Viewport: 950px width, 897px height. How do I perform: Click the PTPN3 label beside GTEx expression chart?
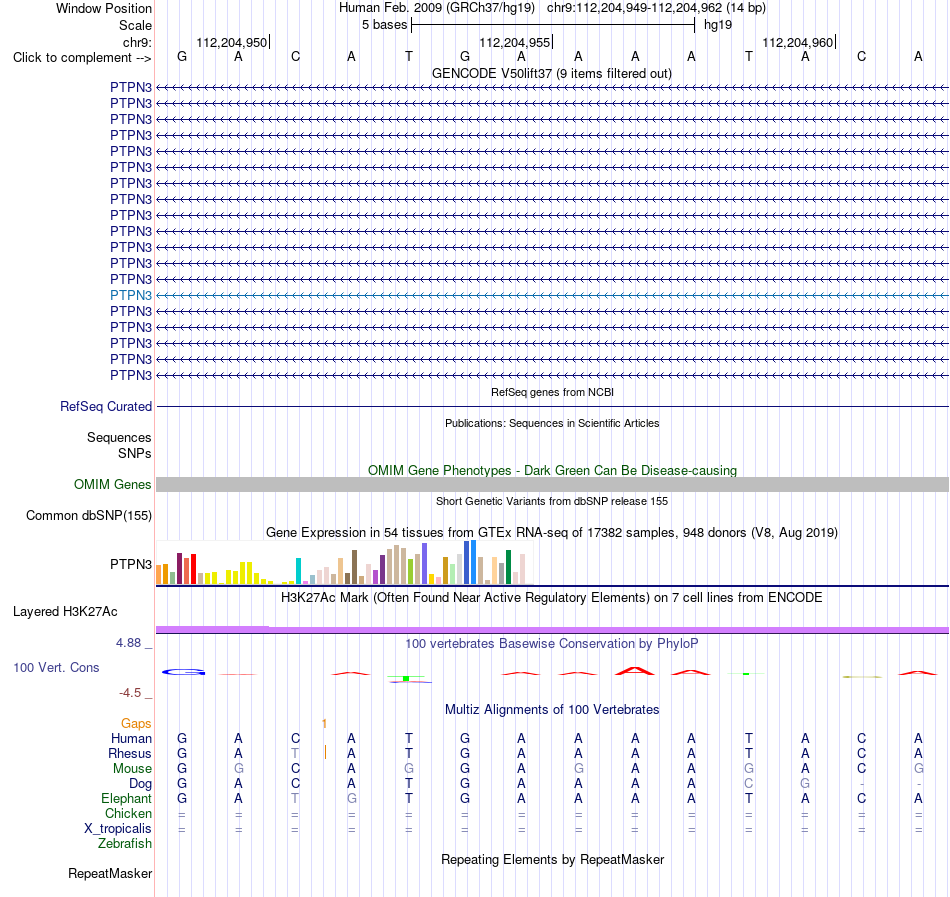[x=131, y=564]
